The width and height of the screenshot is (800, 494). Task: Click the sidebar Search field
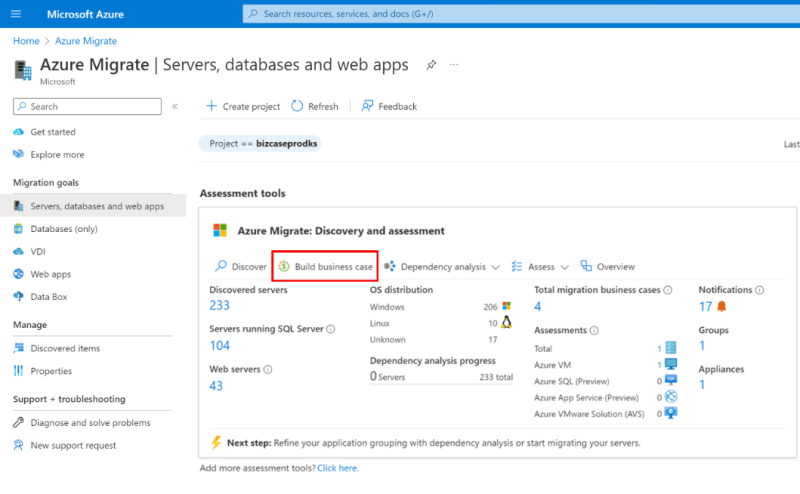[87, 107]
